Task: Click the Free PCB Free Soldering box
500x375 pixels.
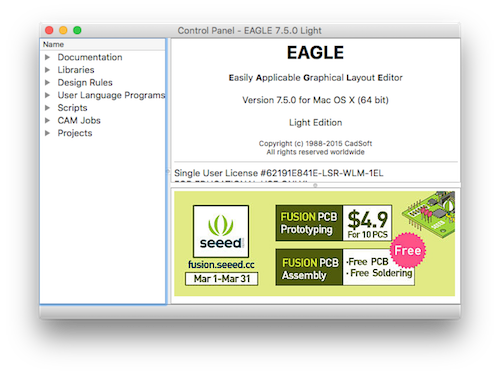Action: 379,268
